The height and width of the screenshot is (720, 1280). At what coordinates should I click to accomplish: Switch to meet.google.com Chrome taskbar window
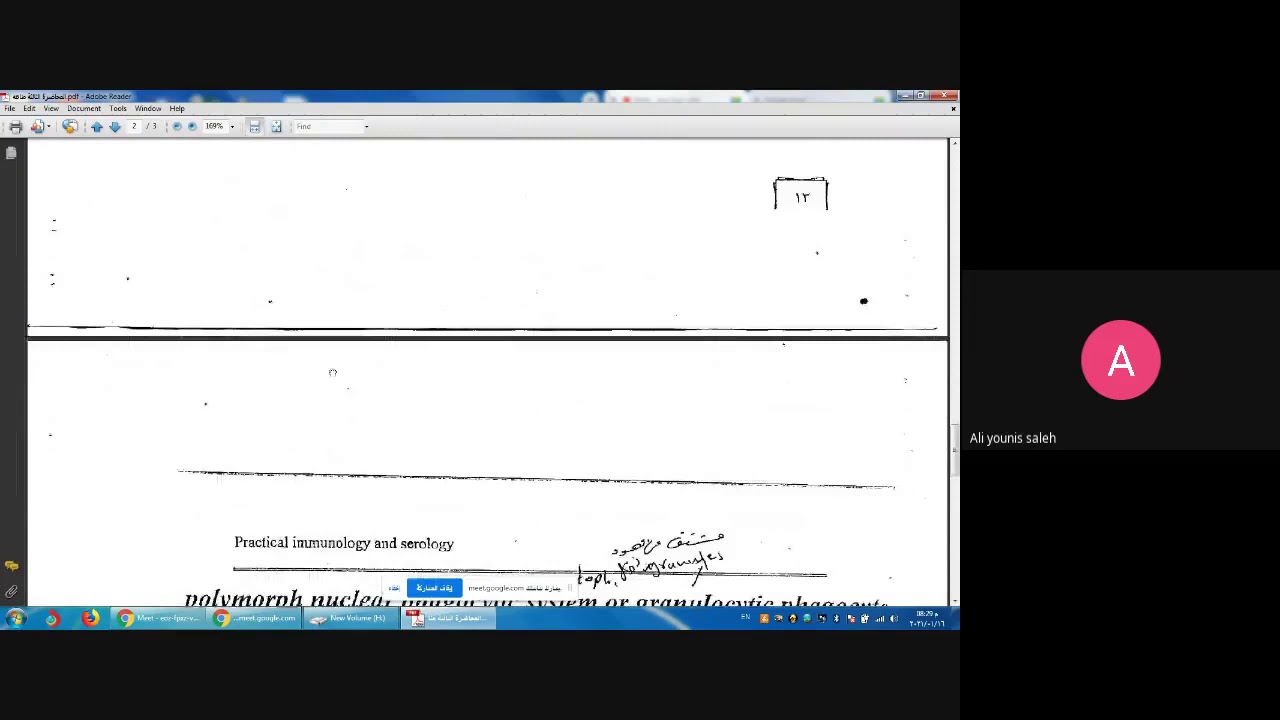pyautogui.click(x=255, y=619)
